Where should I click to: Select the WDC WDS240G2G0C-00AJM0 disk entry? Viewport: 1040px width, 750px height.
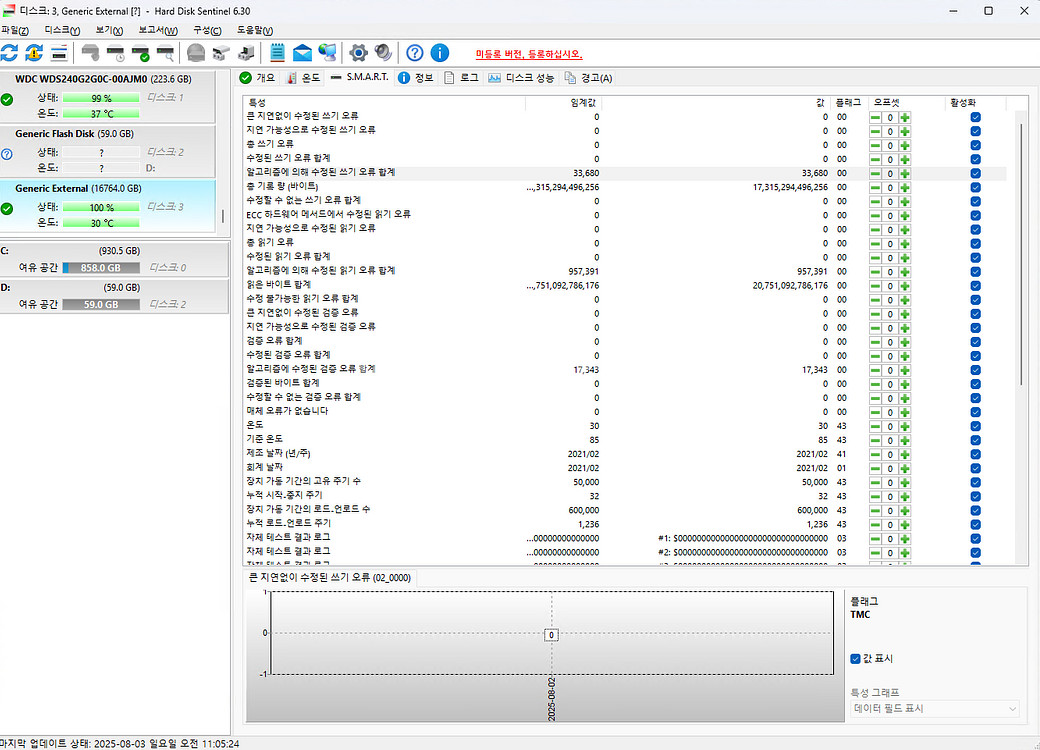tap(107, 96)
